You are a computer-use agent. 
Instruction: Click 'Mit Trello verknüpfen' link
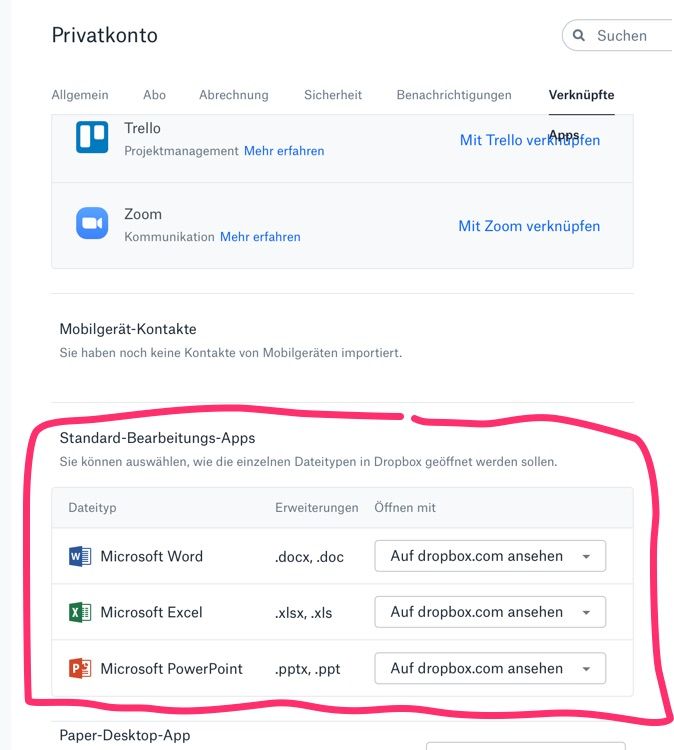click(530, 140)
